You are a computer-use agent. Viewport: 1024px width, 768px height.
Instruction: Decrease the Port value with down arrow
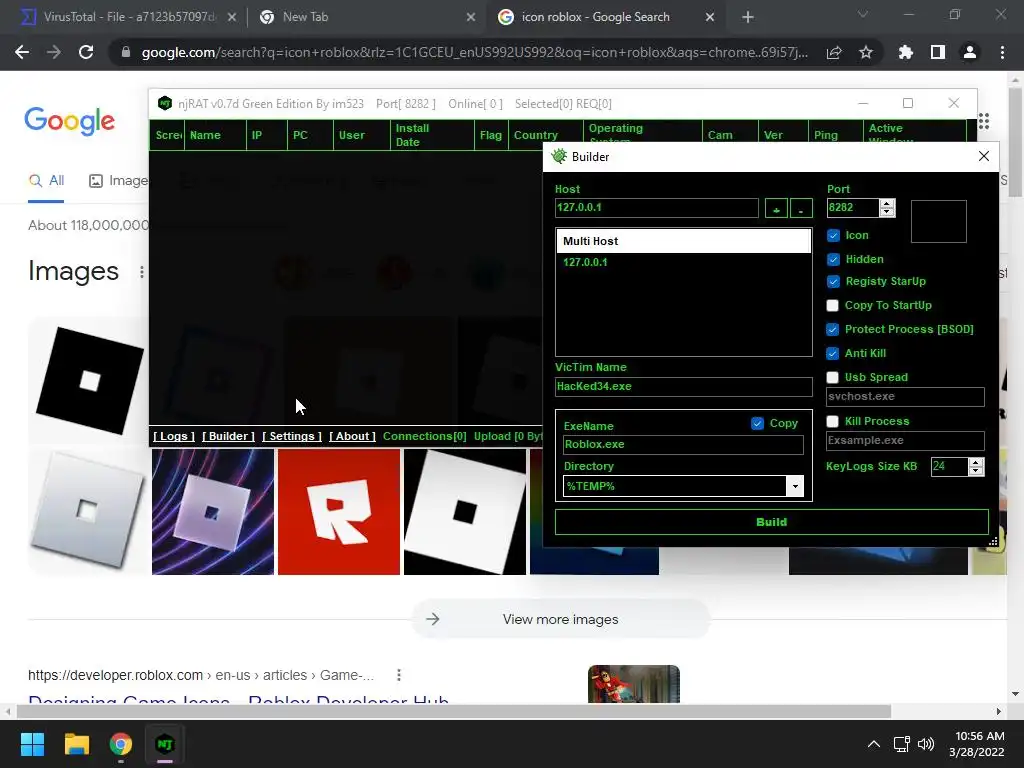(x=887, y=212)
